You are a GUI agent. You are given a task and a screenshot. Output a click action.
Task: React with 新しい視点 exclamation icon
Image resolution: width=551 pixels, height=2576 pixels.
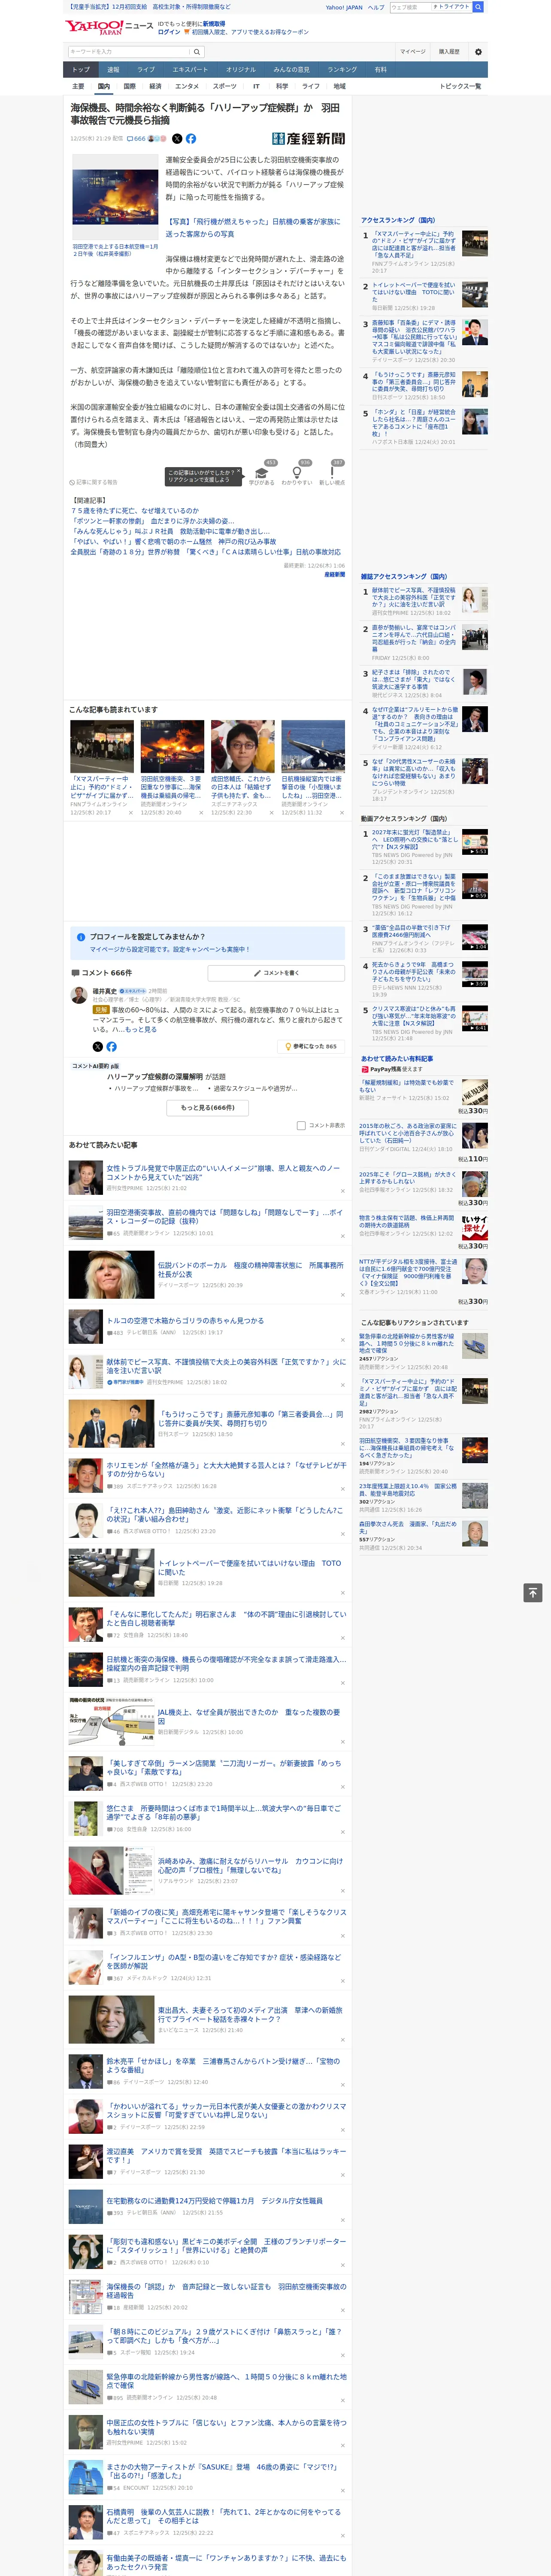[332, 473]
